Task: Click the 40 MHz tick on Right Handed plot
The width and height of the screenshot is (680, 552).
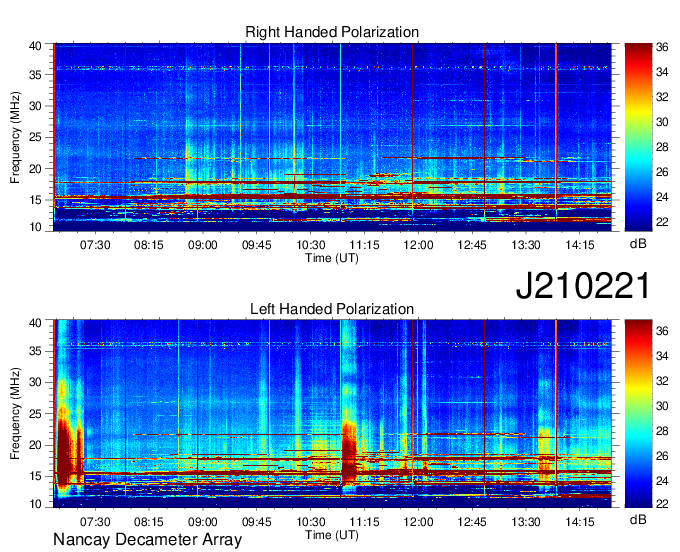Action: [35, 46]
